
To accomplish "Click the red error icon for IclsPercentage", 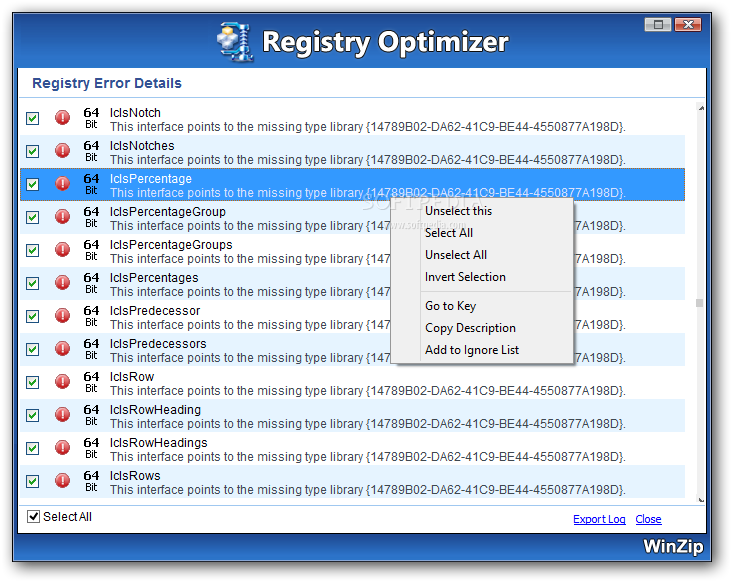I will (x=63, y=184).
